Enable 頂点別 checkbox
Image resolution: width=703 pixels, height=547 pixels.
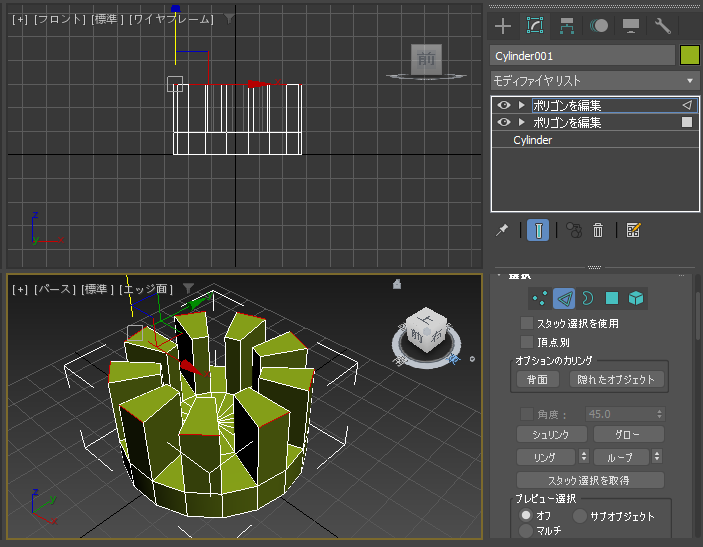tap(527, 342)
